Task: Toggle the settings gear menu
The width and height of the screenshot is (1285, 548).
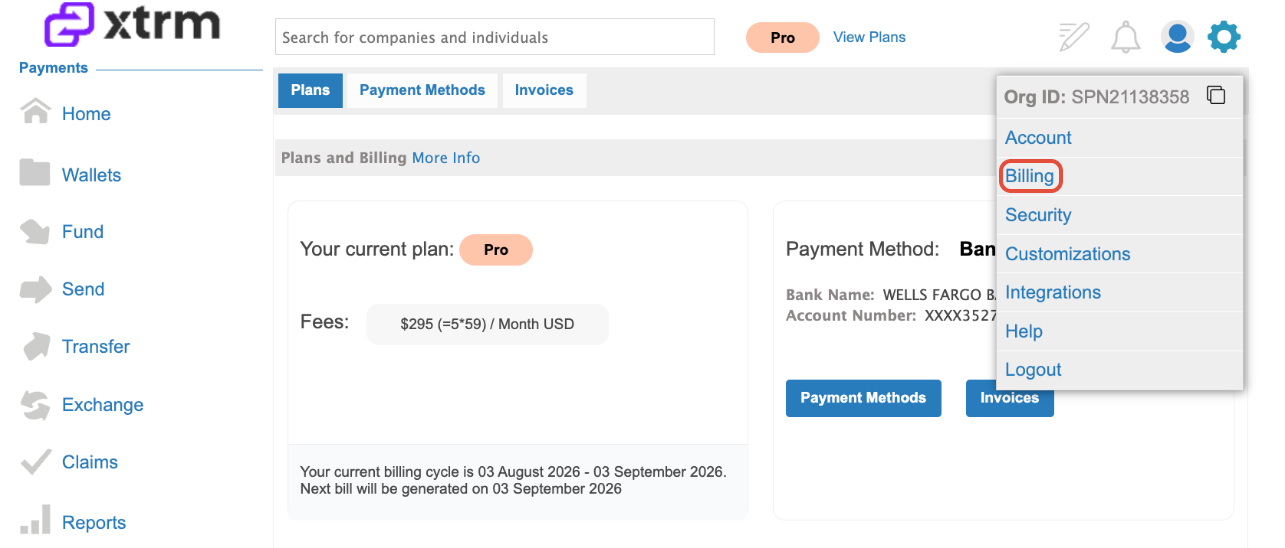Action: (1224, 38)
